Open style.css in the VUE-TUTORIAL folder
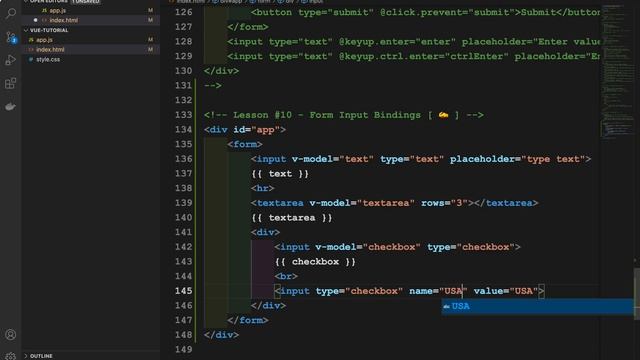Screen dimensions: 640x360 click(x=48, y=59)
